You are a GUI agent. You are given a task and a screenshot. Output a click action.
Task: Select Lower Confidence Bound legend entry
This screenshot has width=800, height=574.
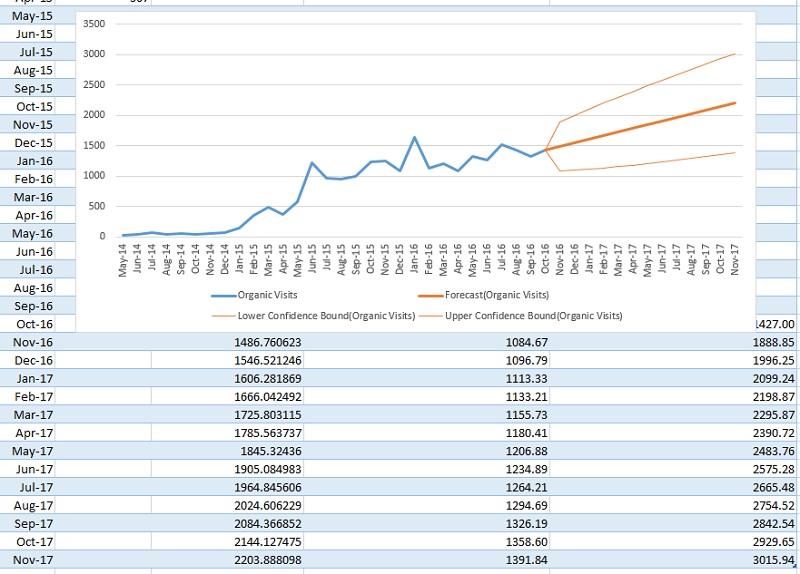click(x=313, y=316)
